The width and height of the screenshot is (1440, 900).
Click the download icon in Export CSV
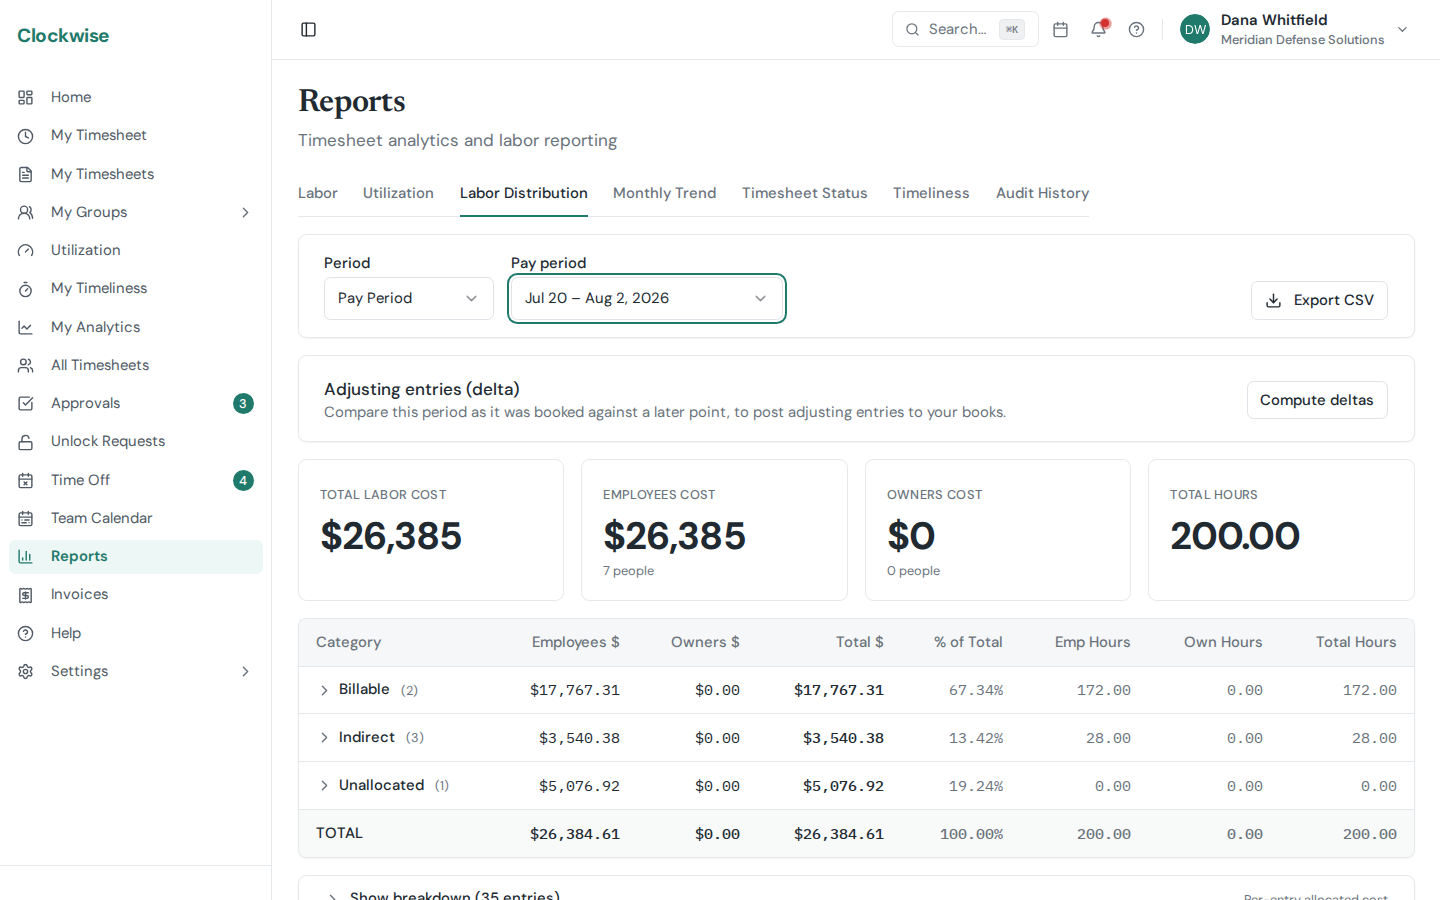tap(1274, 300)
